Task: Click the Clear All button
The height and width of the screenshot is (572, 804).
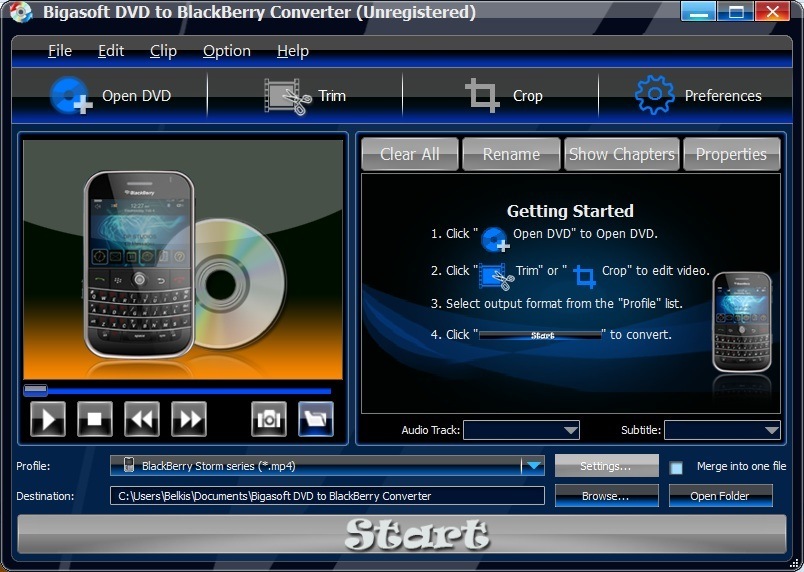Action: 410,154
